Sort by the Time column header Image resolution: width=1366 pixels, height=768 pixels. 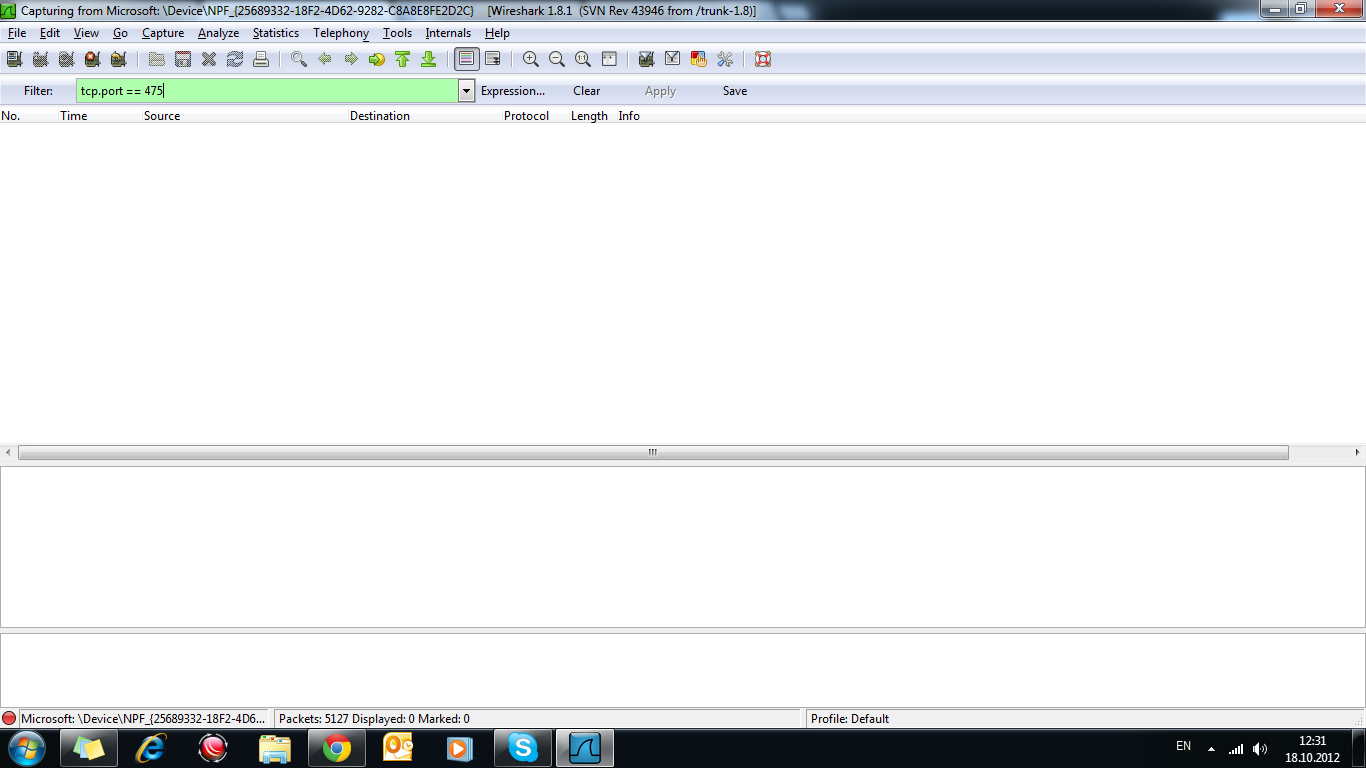(x=74, y=116)
